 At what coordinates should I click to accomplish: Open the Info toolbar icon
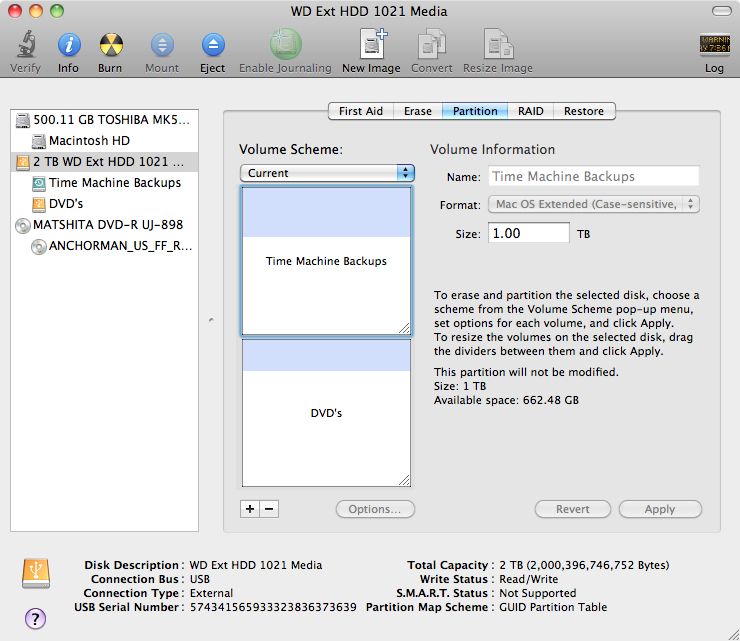69,45
